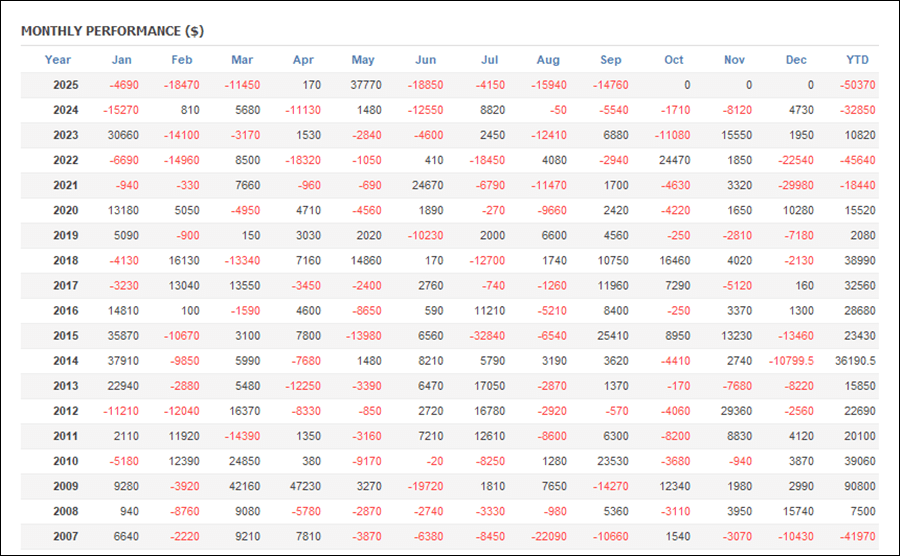Click the Nov column header
Image resolution: width=900 pixels, height=556 pixels.
[735, 60]
